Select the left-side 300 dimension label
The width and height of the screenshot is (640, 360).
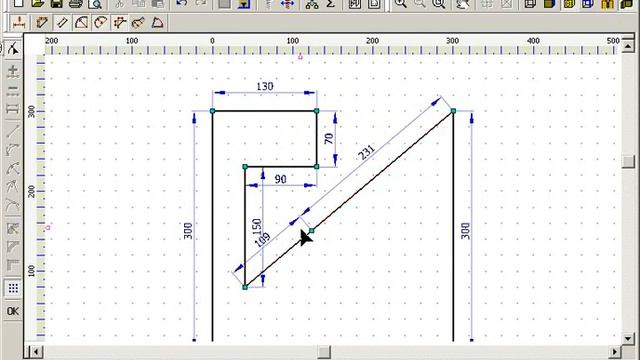(188, 231)
